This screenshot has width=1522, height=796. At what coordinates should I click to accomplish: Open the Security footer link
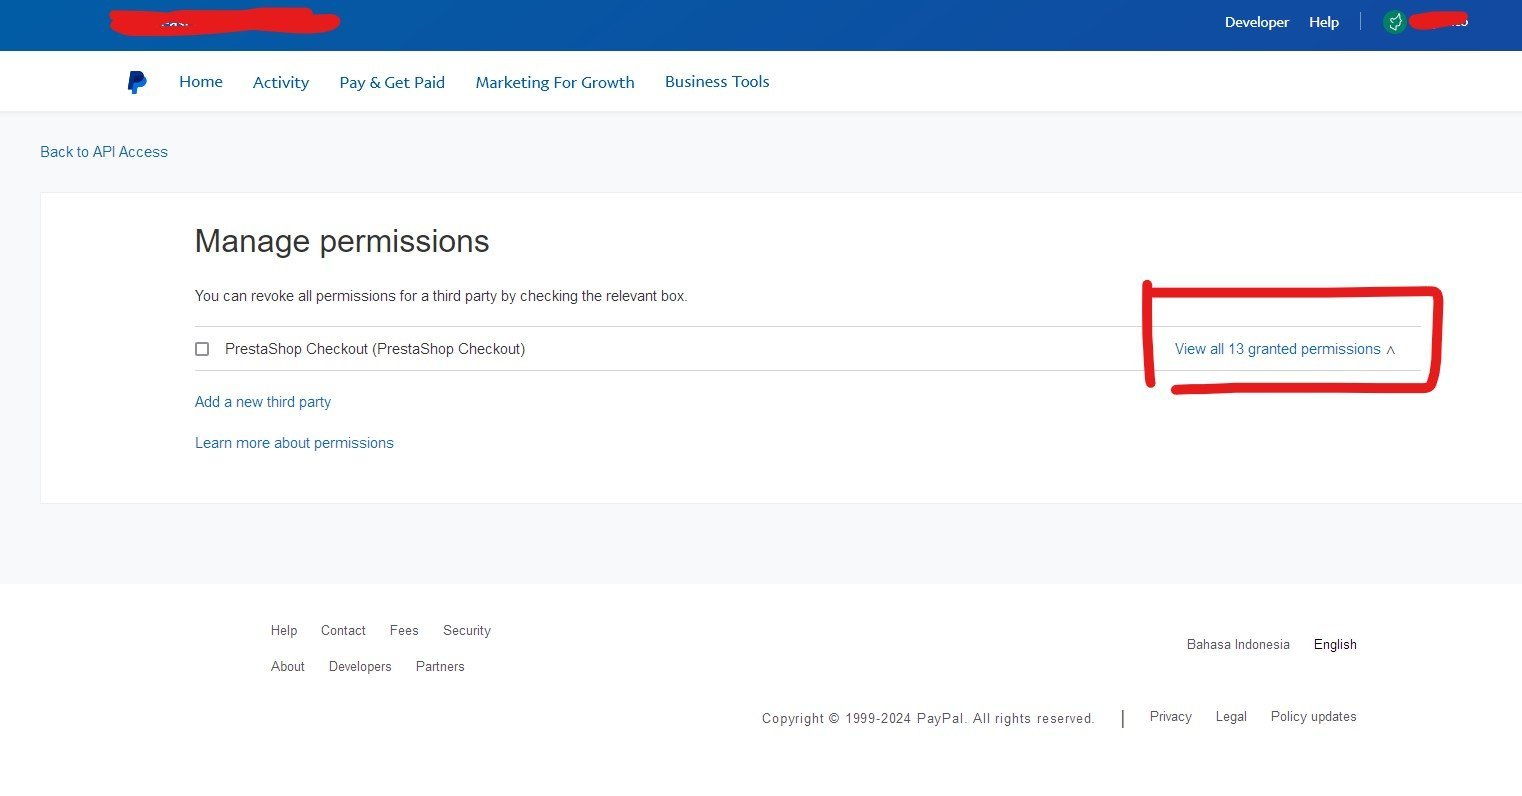pos(467,631)
